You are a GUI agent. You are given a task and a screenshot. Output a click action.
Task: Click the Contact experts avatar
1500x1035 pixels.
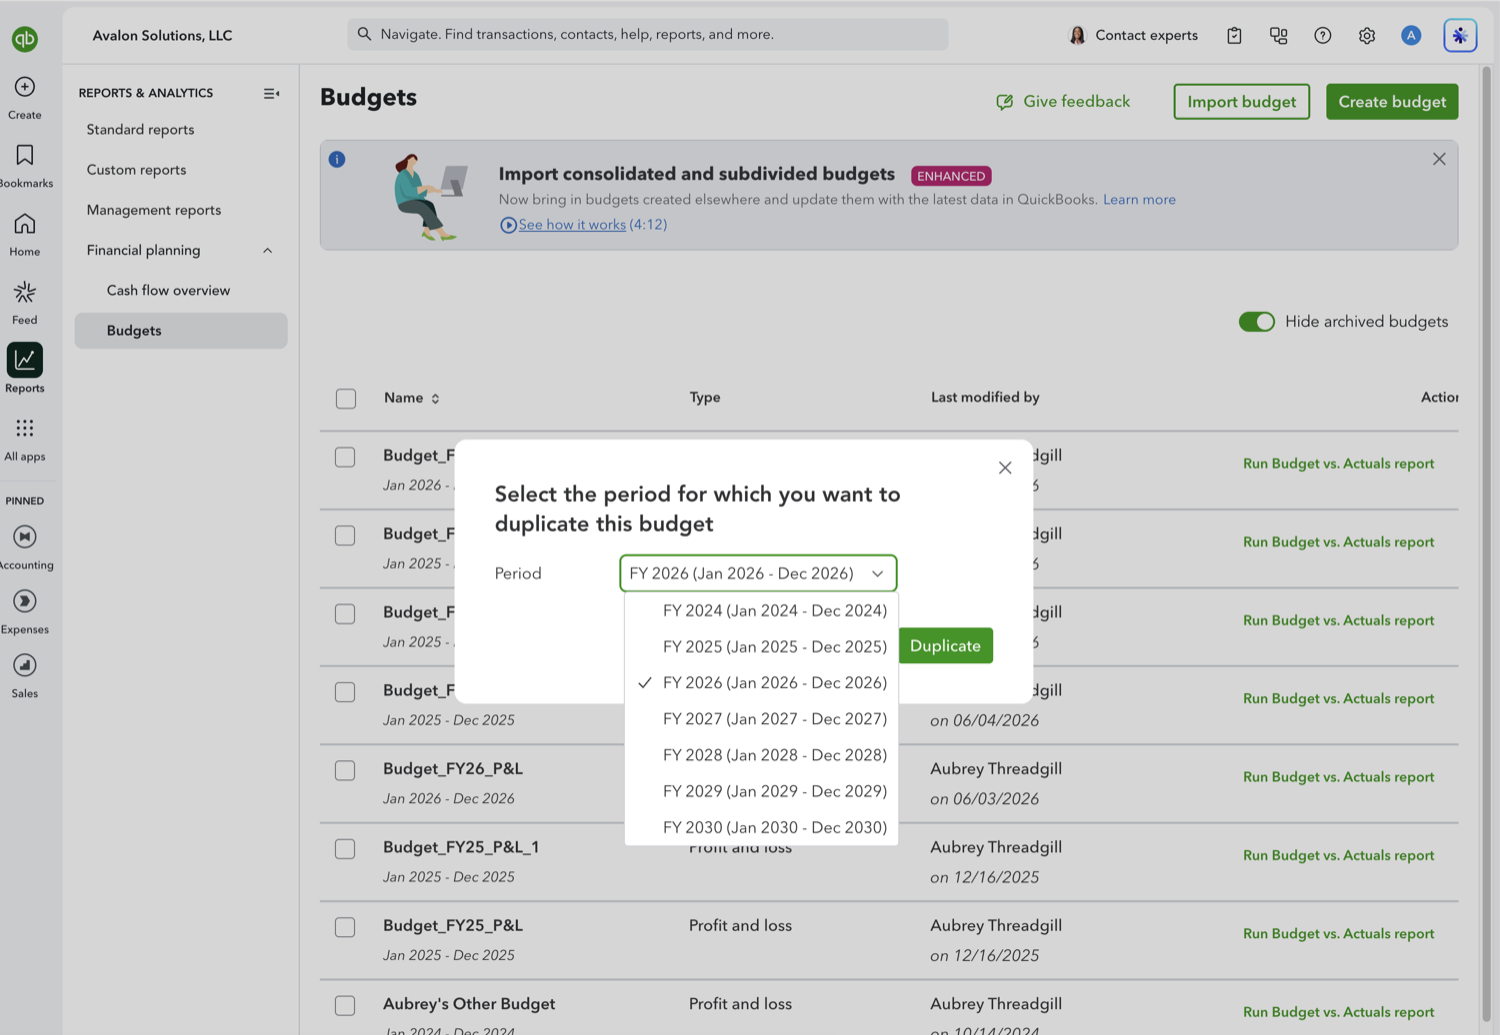tap(1077, 35)
